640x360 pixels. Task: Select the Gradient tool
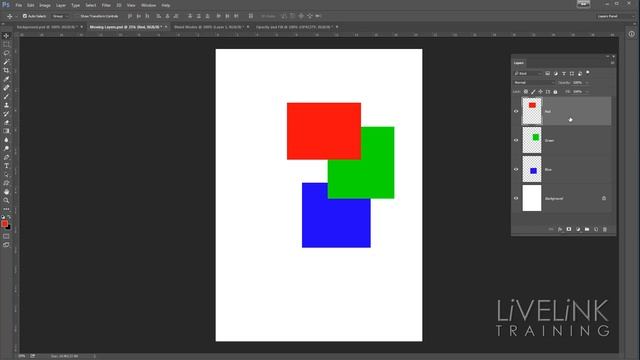pyautogui.click(x=6, y=131)
